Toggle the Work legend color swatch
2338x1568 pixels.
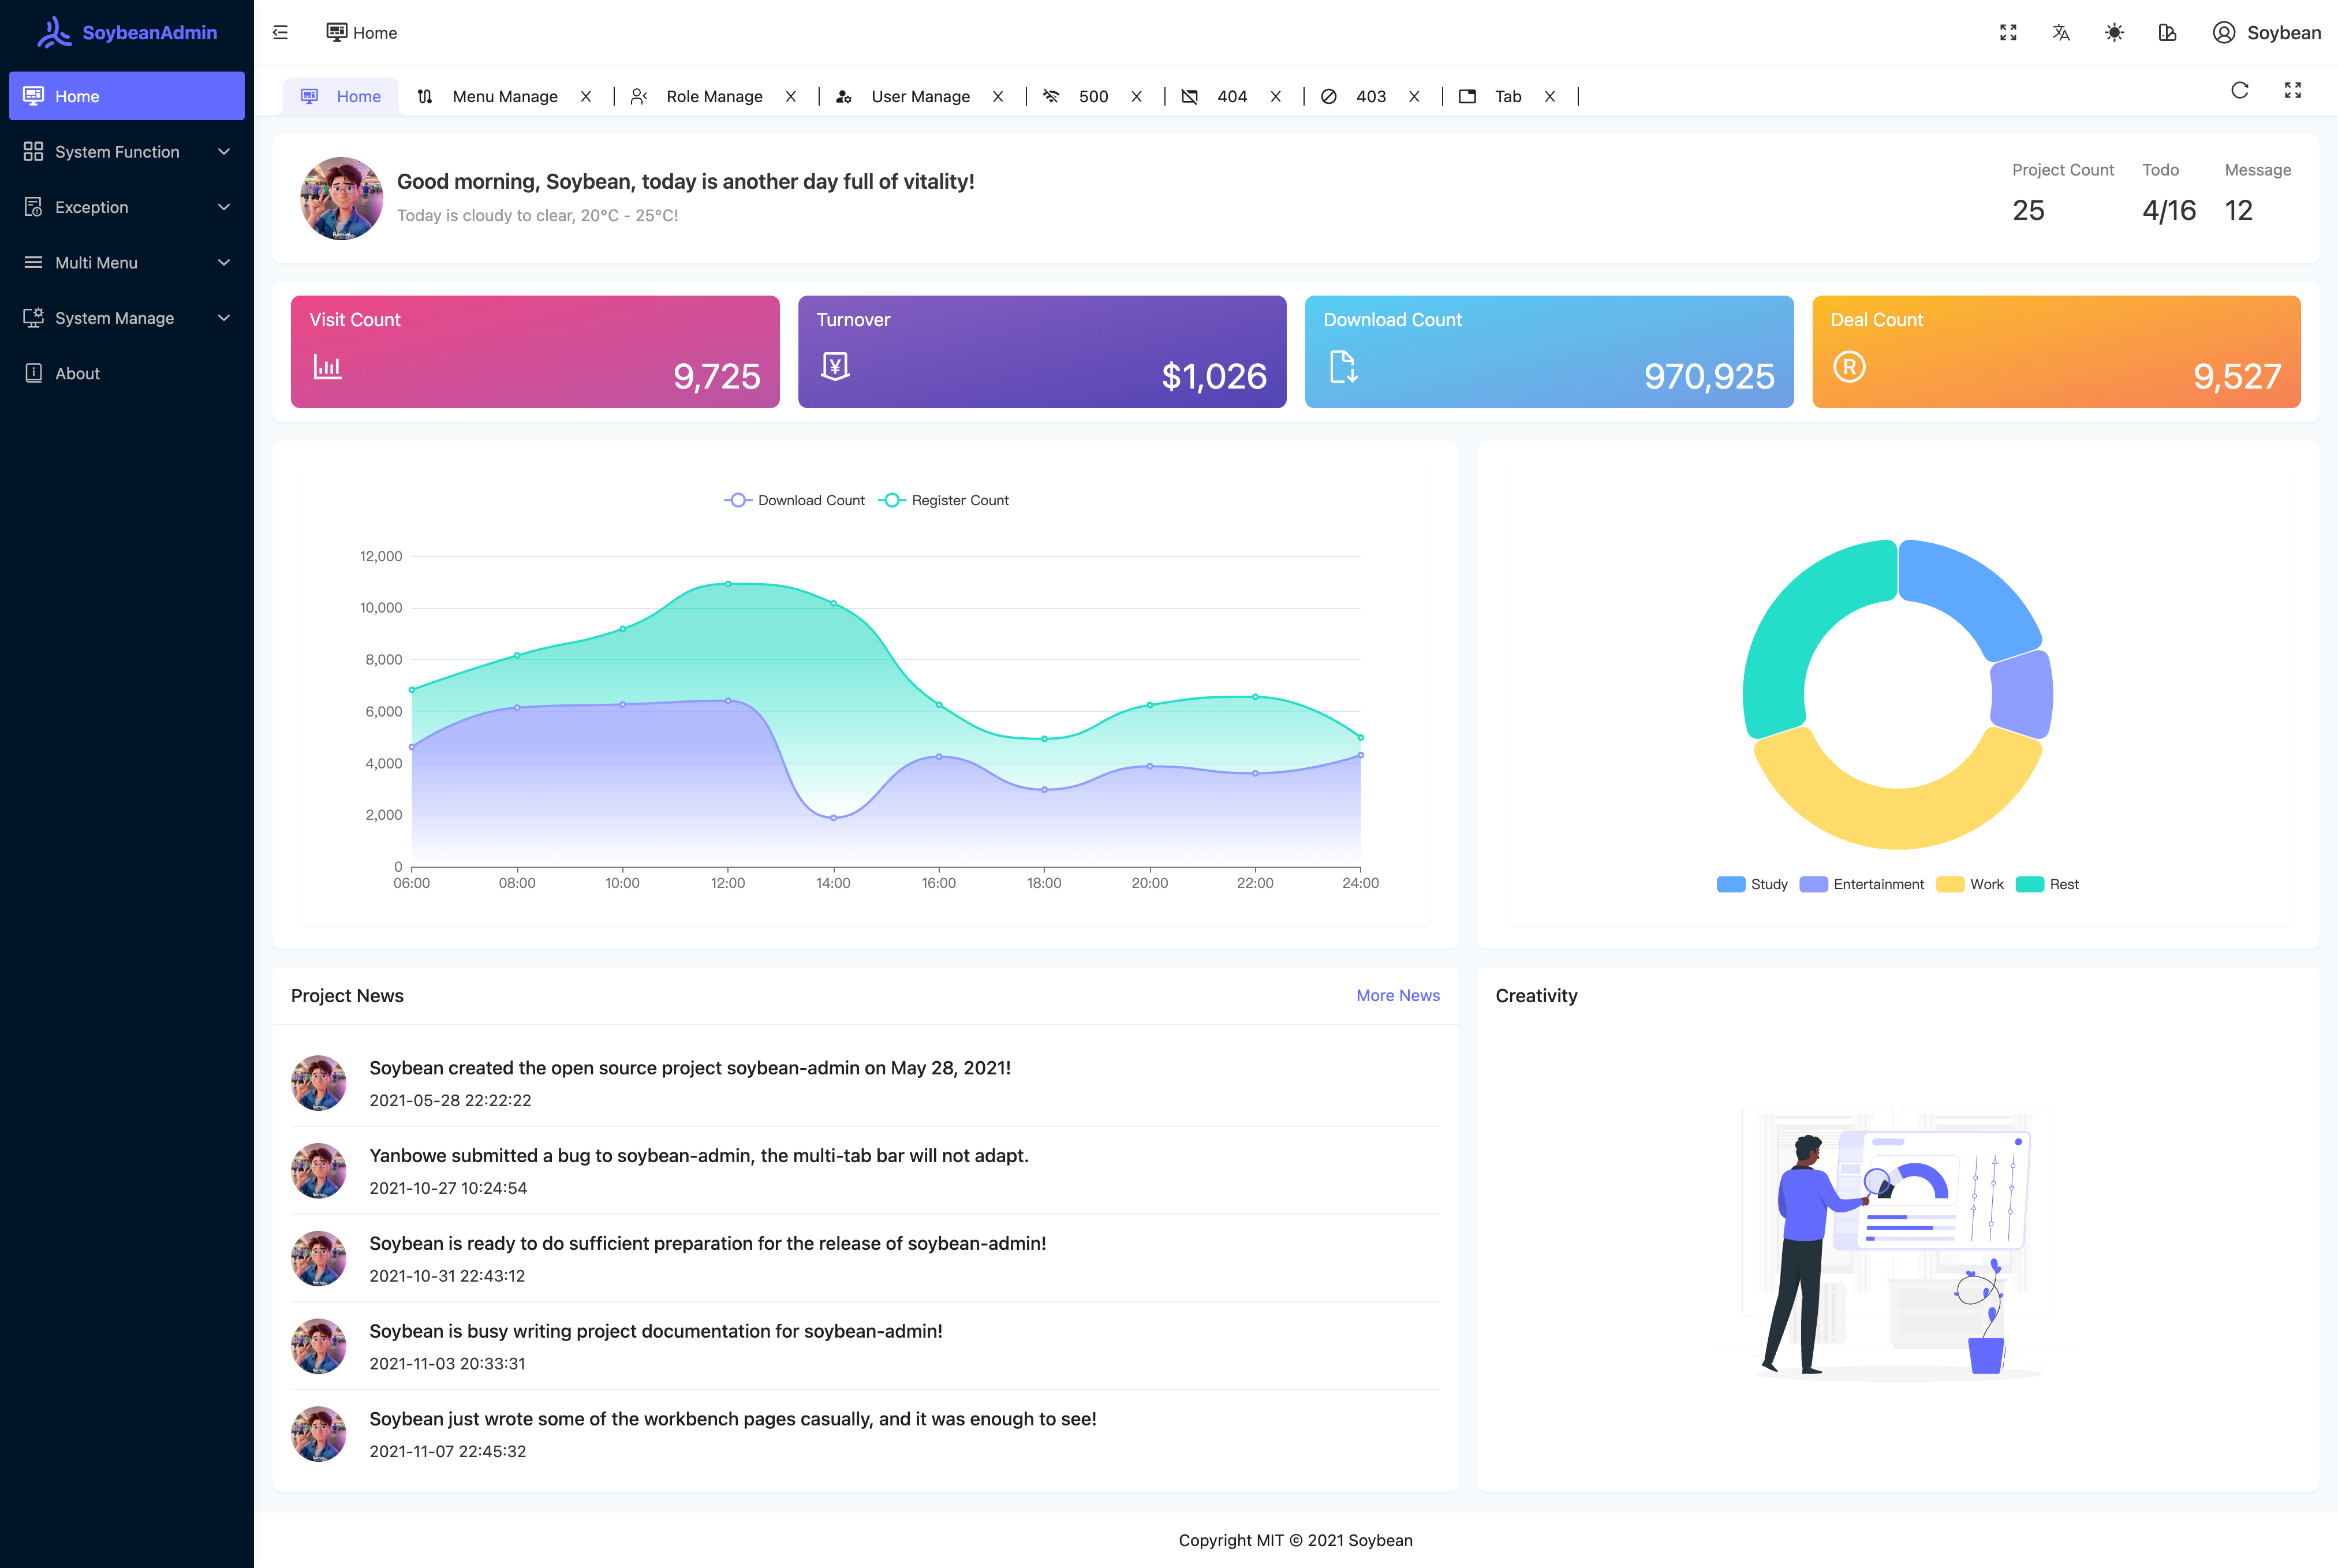click(x=1949, y=884)
